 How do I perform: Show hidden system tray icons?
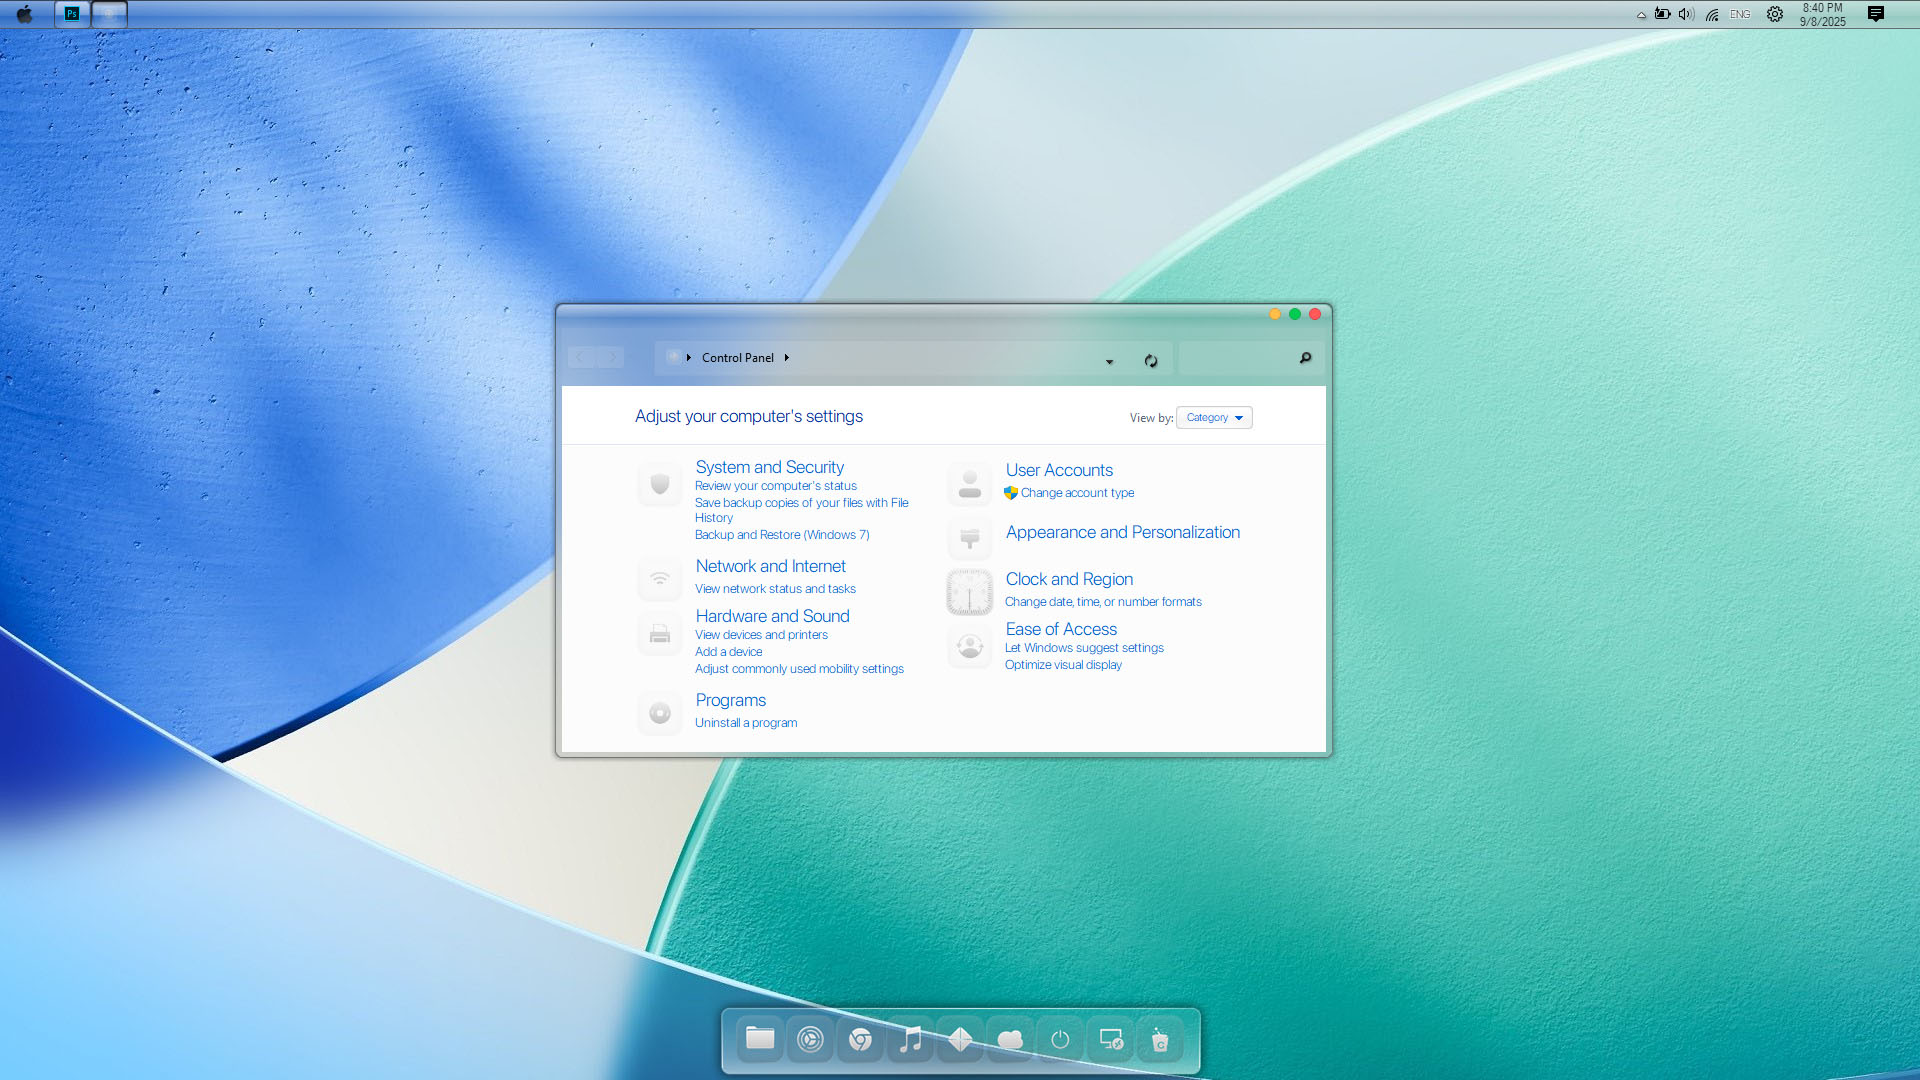click(1641, 15)
